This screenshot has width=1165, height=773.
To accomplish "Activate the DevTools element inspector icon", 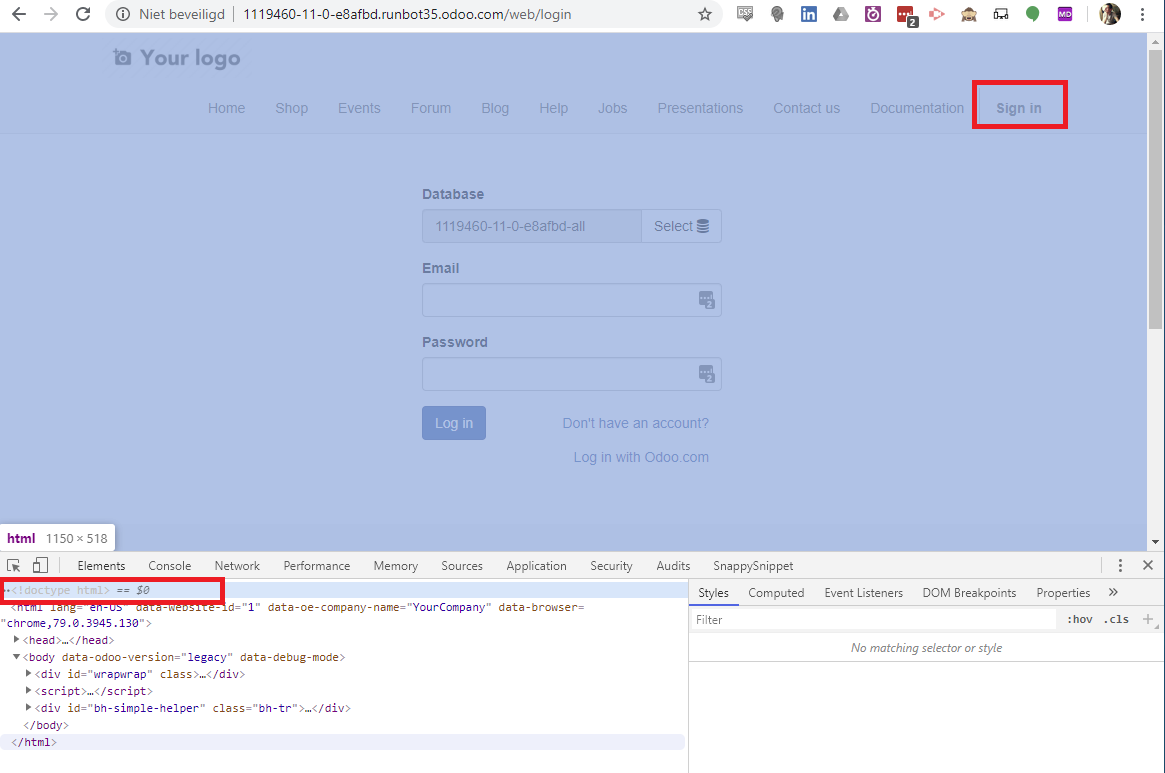I will (13, 566).
